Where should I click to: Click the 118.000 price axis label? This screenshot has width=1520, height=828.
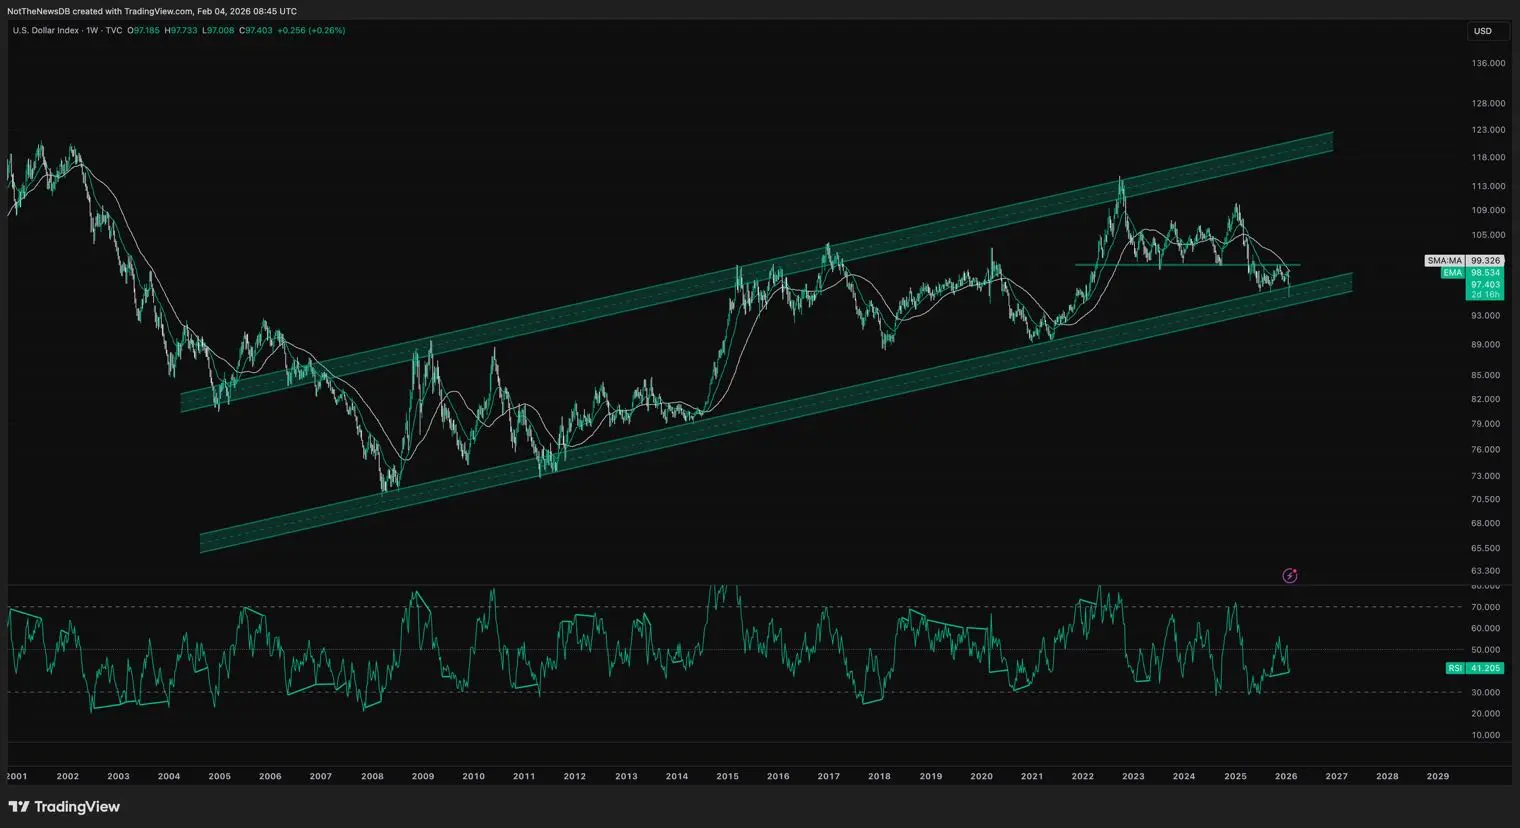[1488, 157]
